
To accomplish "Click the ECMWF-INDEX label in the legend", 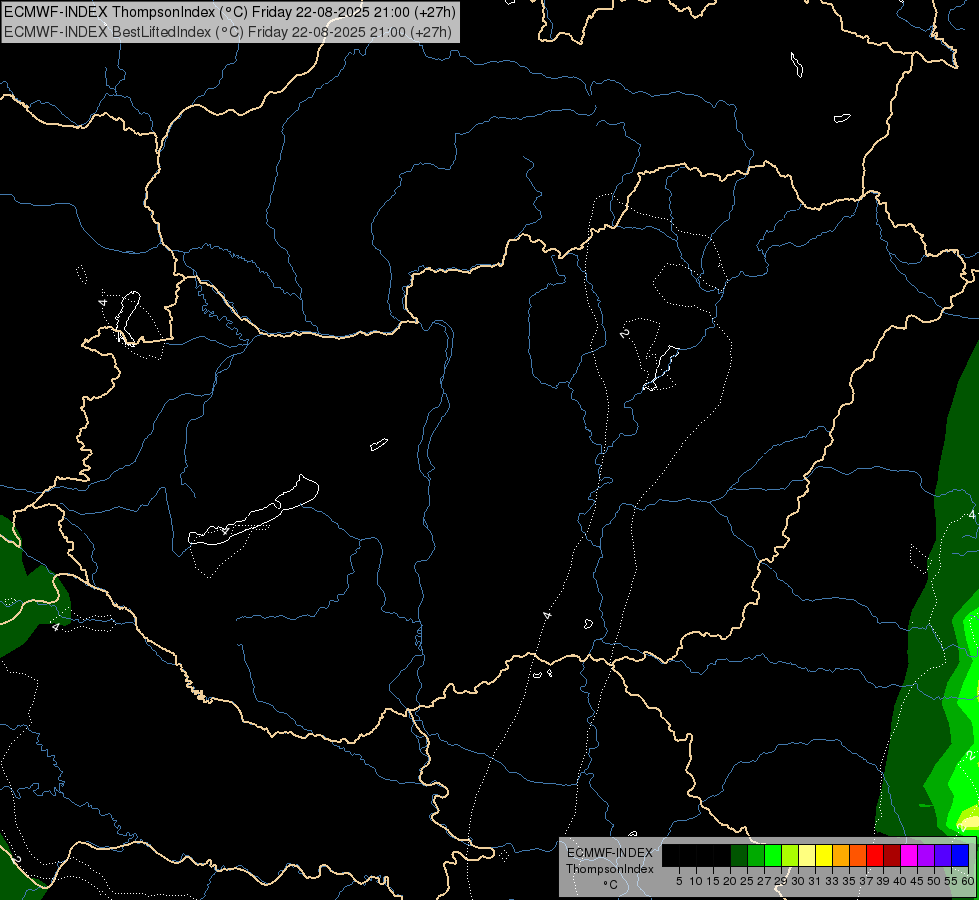I will [x=610, y=853].
